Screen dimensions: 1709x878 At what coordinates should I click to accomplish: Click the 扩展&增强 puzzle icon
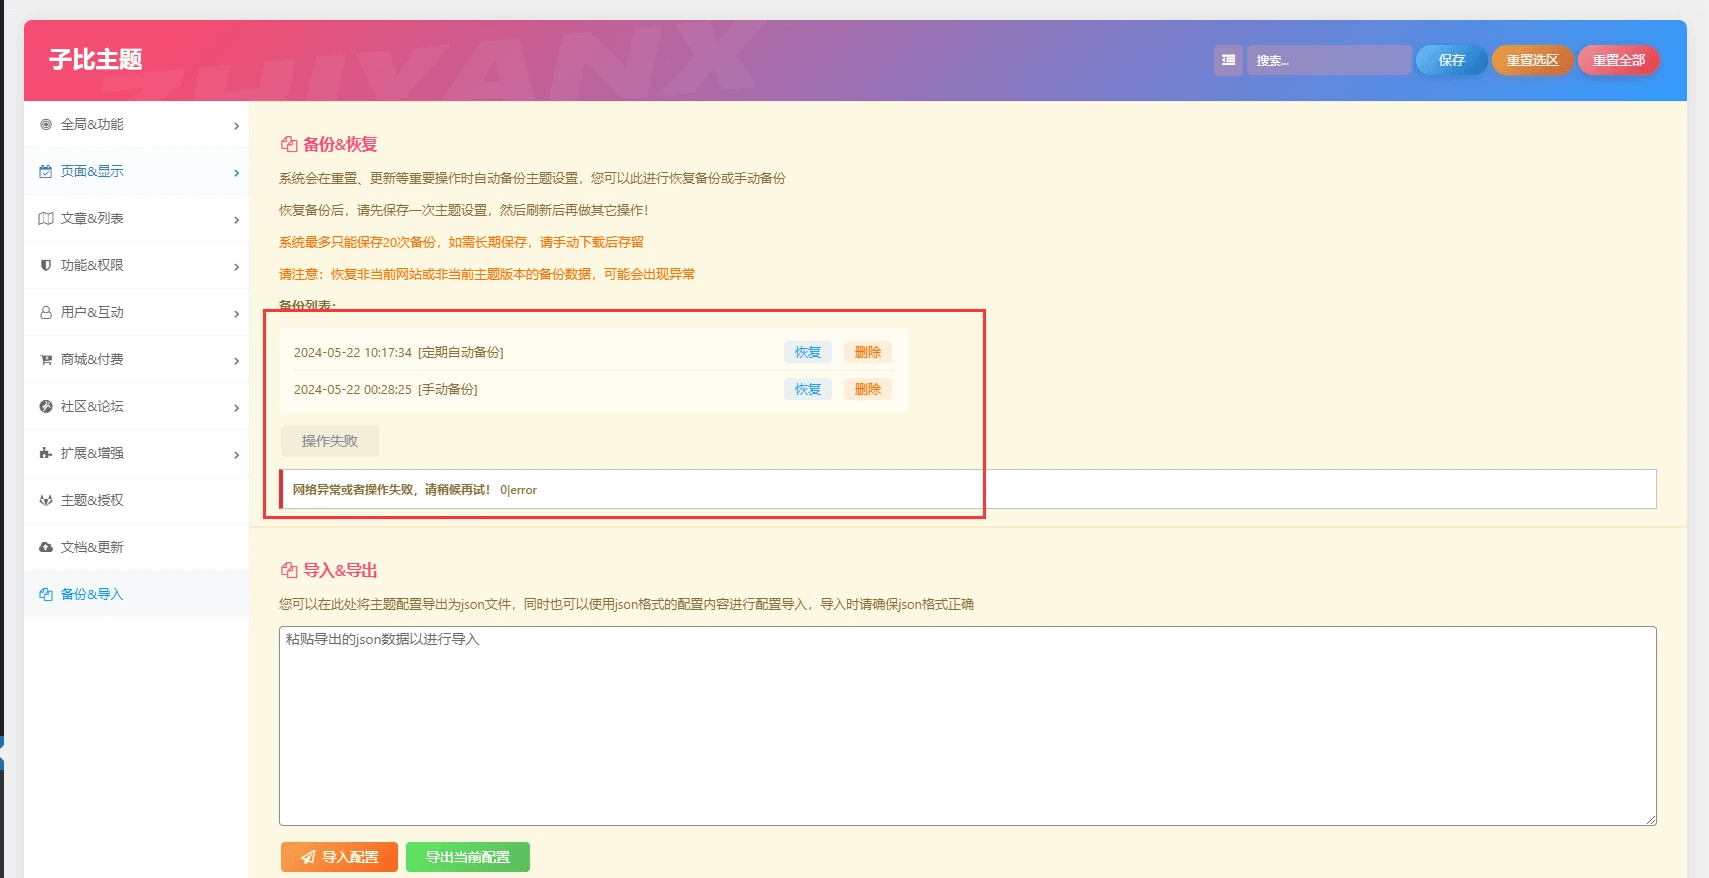pyautogui.click(x=45, y=454)
